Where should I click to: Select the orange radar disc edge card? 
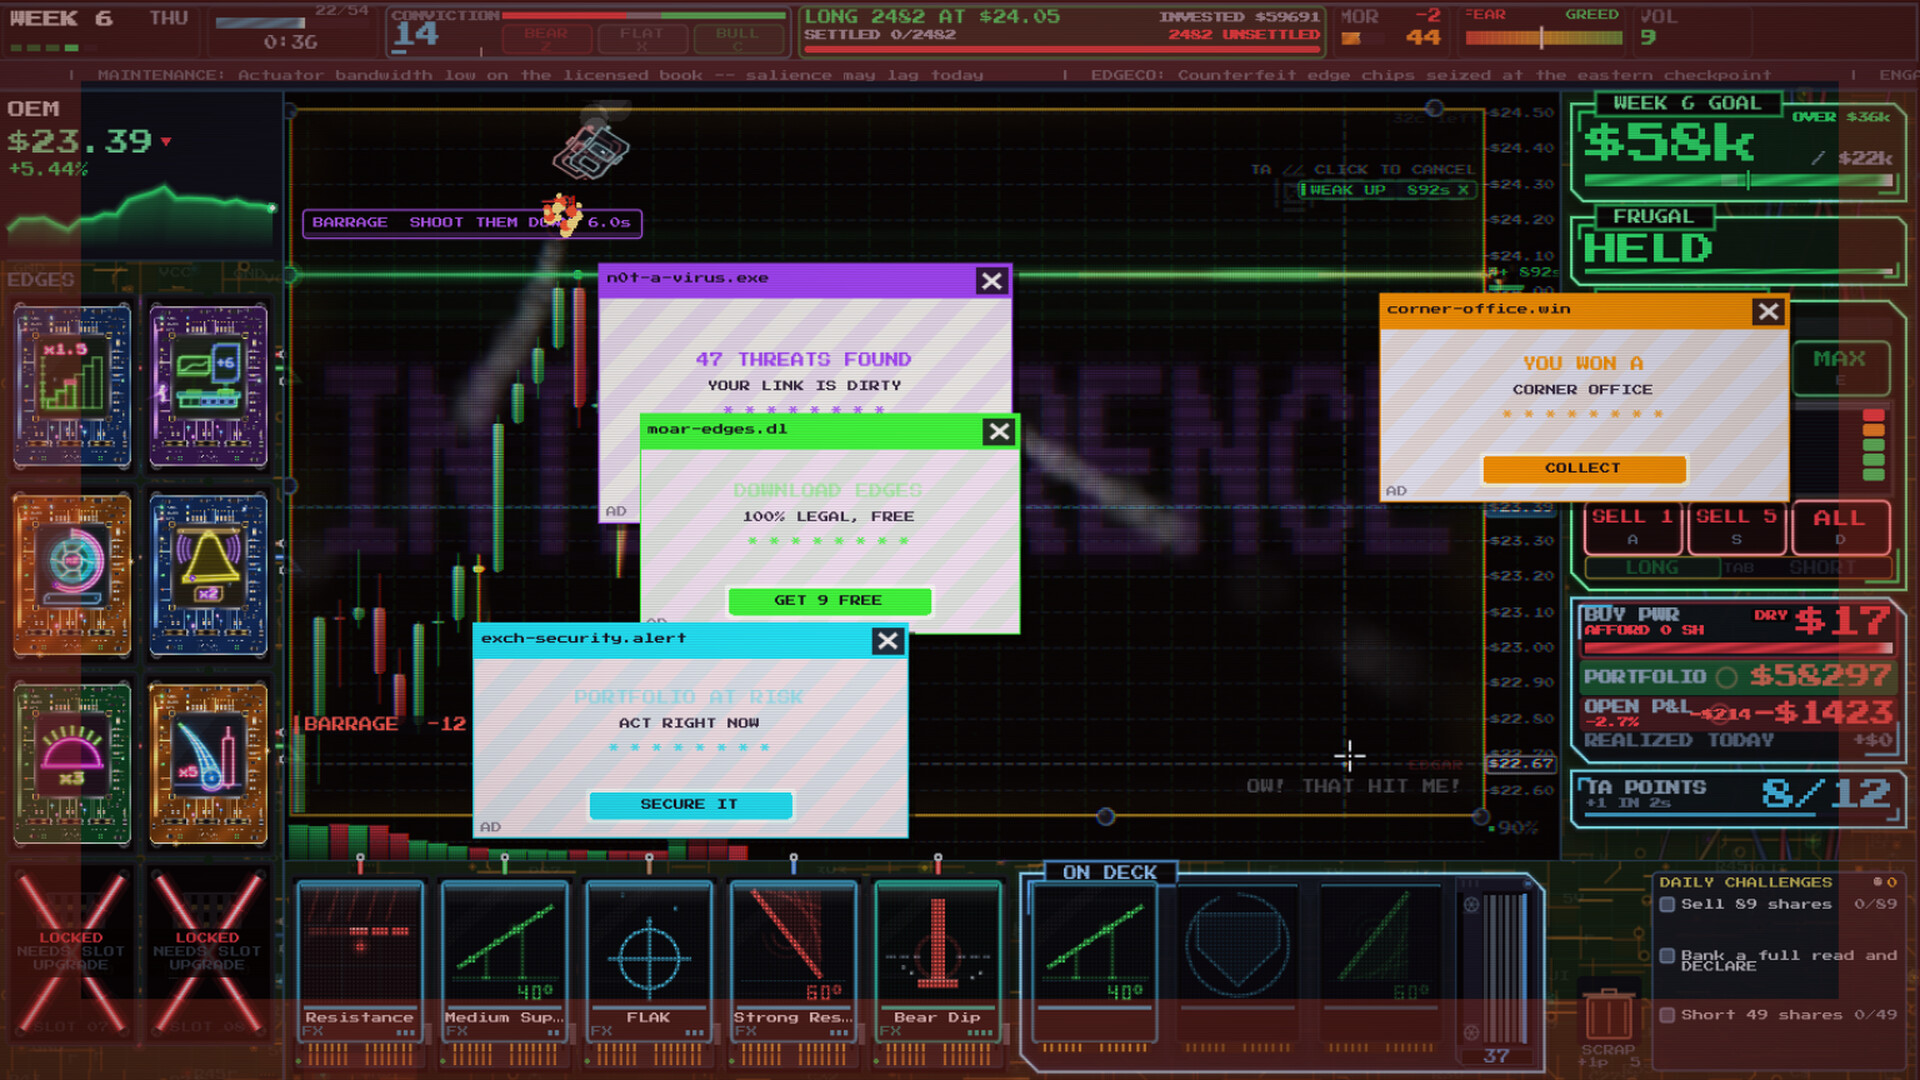click(72, 575)
